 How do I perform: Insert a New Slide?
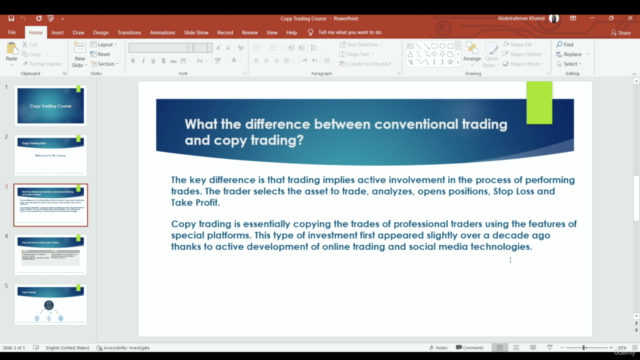pos(80,54)
